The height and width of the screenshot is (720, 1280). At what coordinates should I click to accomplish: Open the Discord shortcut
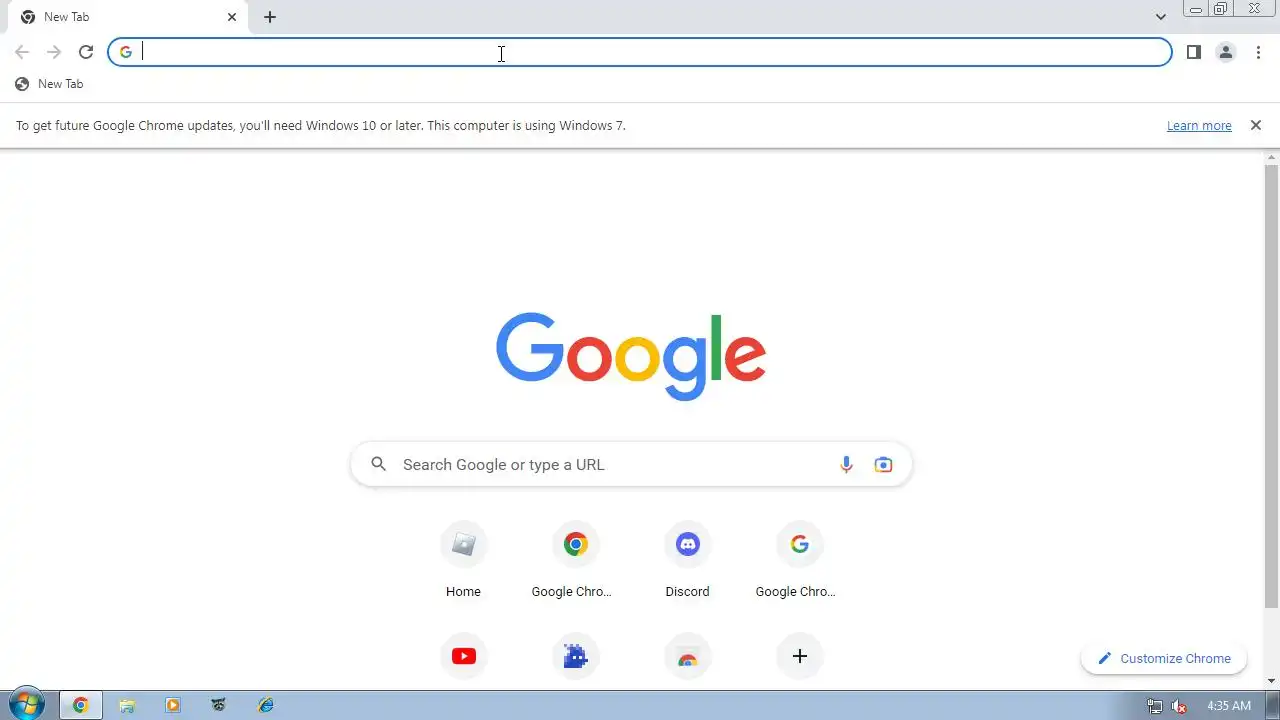click(687, 544)
